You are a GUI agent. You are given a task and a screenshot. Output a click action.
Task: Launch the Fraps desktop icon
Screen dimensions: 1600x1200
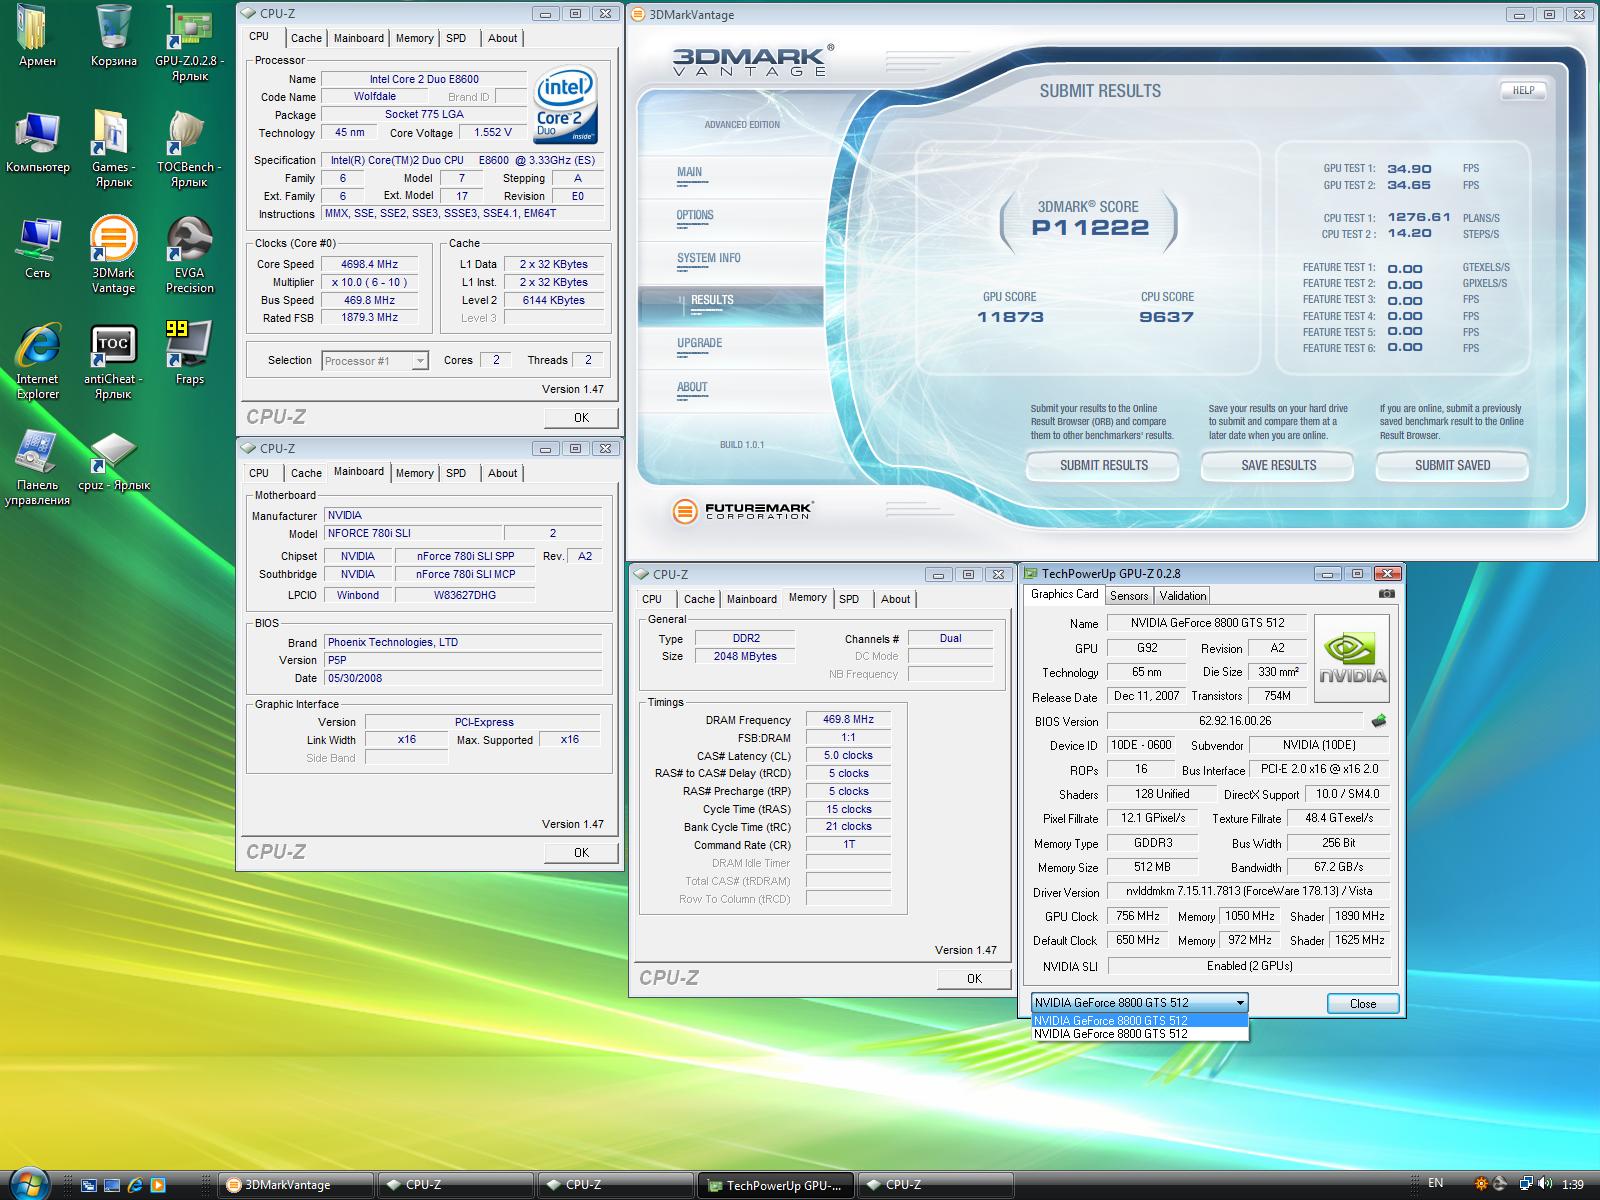(x=189, y=354)
